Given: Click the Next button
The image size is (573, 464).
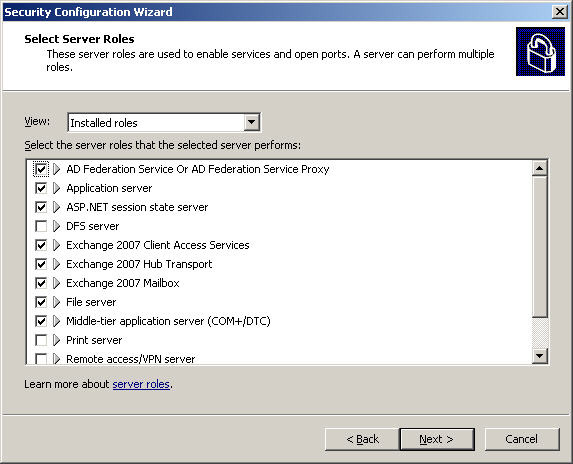Looking at the screenshot, I should click(x=437, y=439).
